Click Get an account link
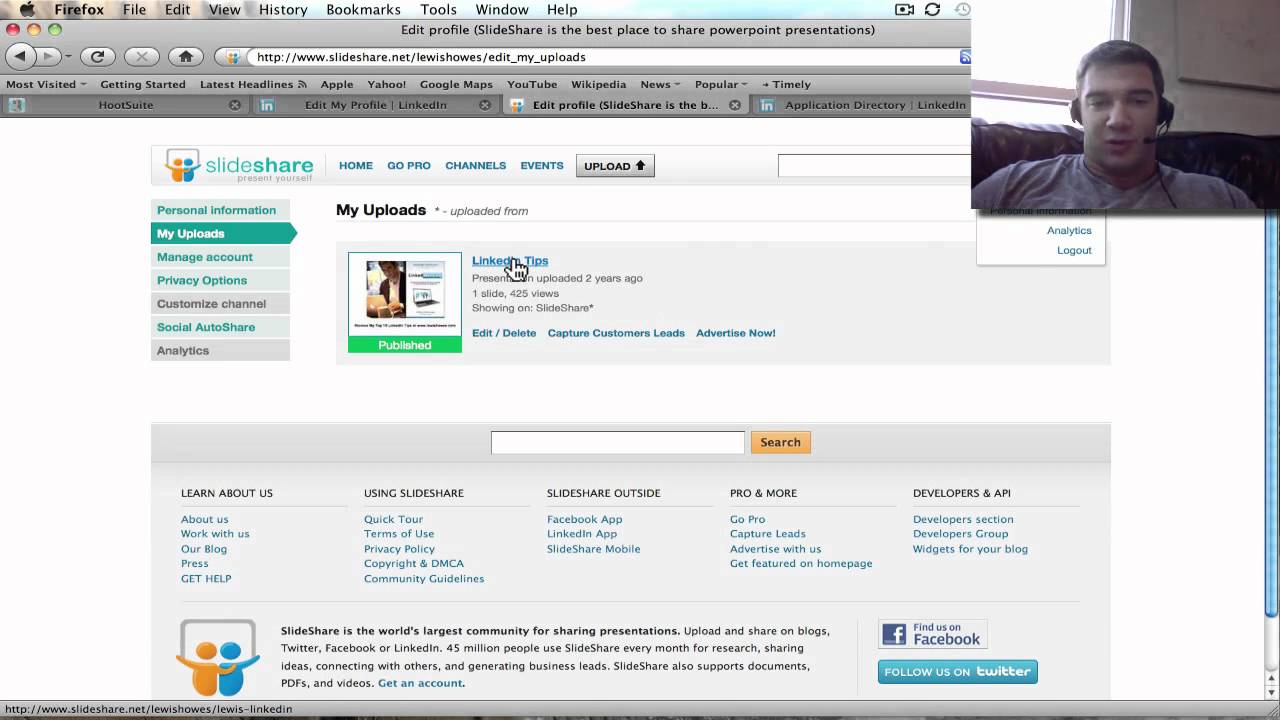This screenshot has width=1280, height=720. (420, 683)
